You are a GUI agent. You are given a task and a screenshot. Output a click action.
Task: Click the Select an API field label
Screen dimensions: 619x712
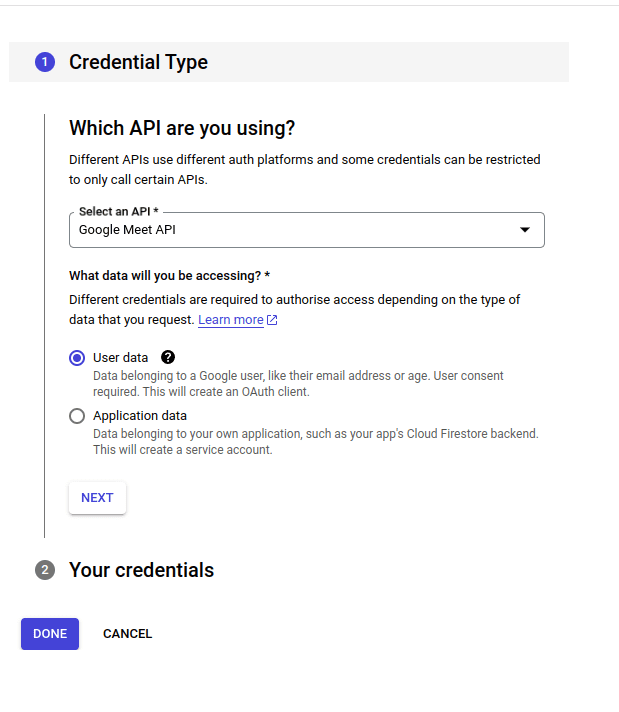(x=119, y=212)
